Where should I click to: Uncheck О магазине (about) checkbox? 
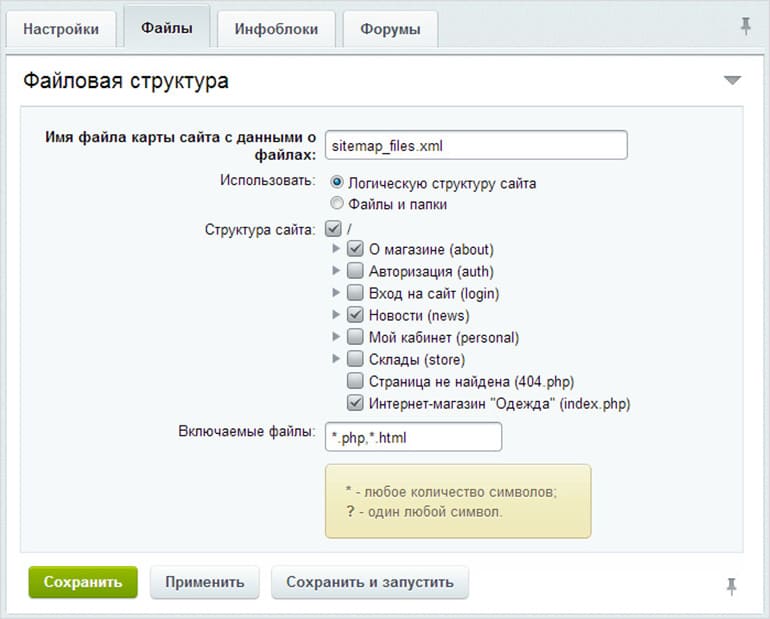point(355,248)
